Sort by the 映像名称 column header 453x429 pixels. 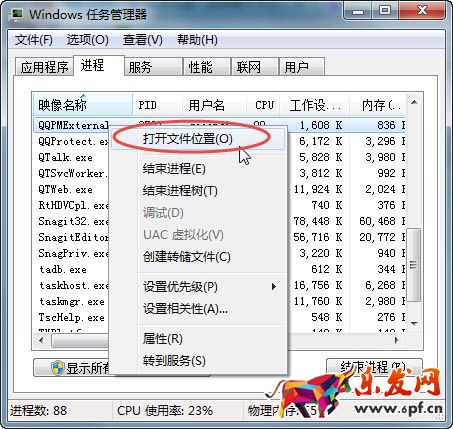point(83,105)
